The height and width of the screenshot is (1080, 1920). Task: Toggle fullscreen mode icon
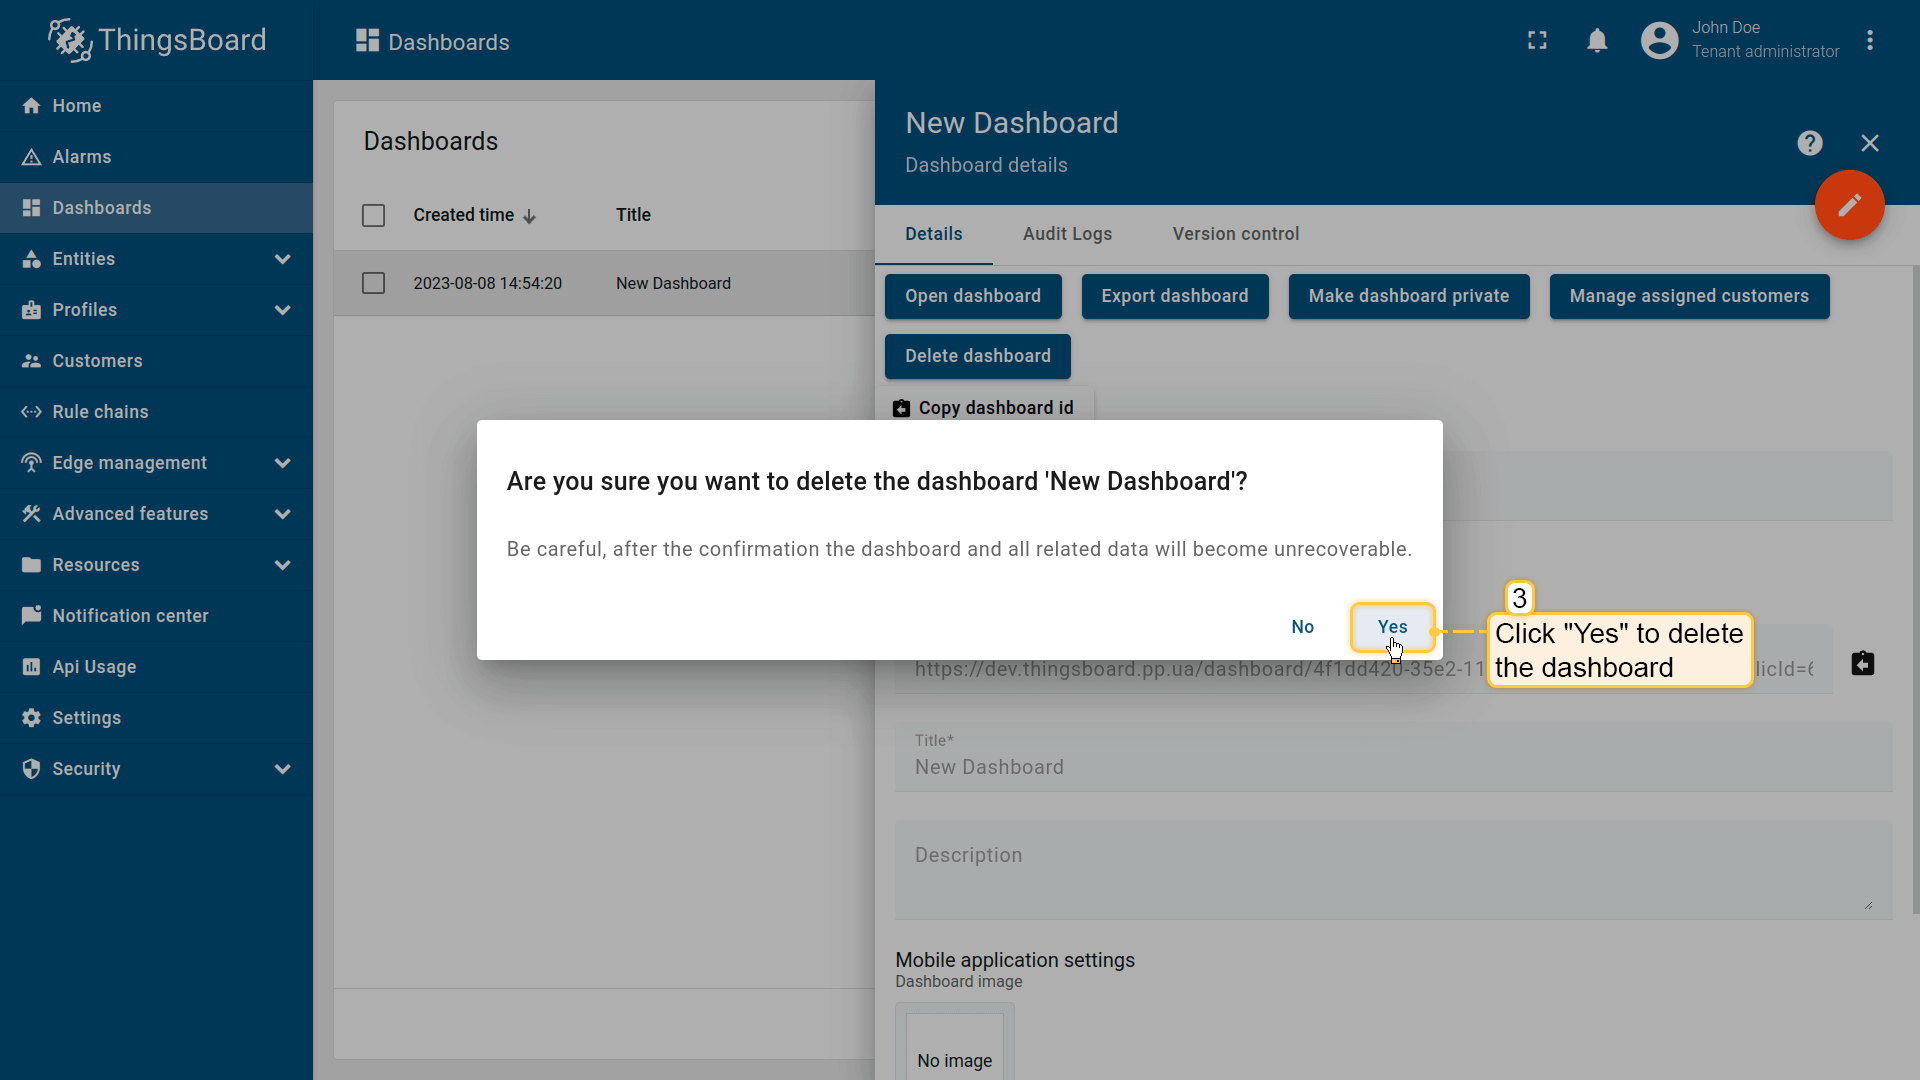[x=1537, y=41]
